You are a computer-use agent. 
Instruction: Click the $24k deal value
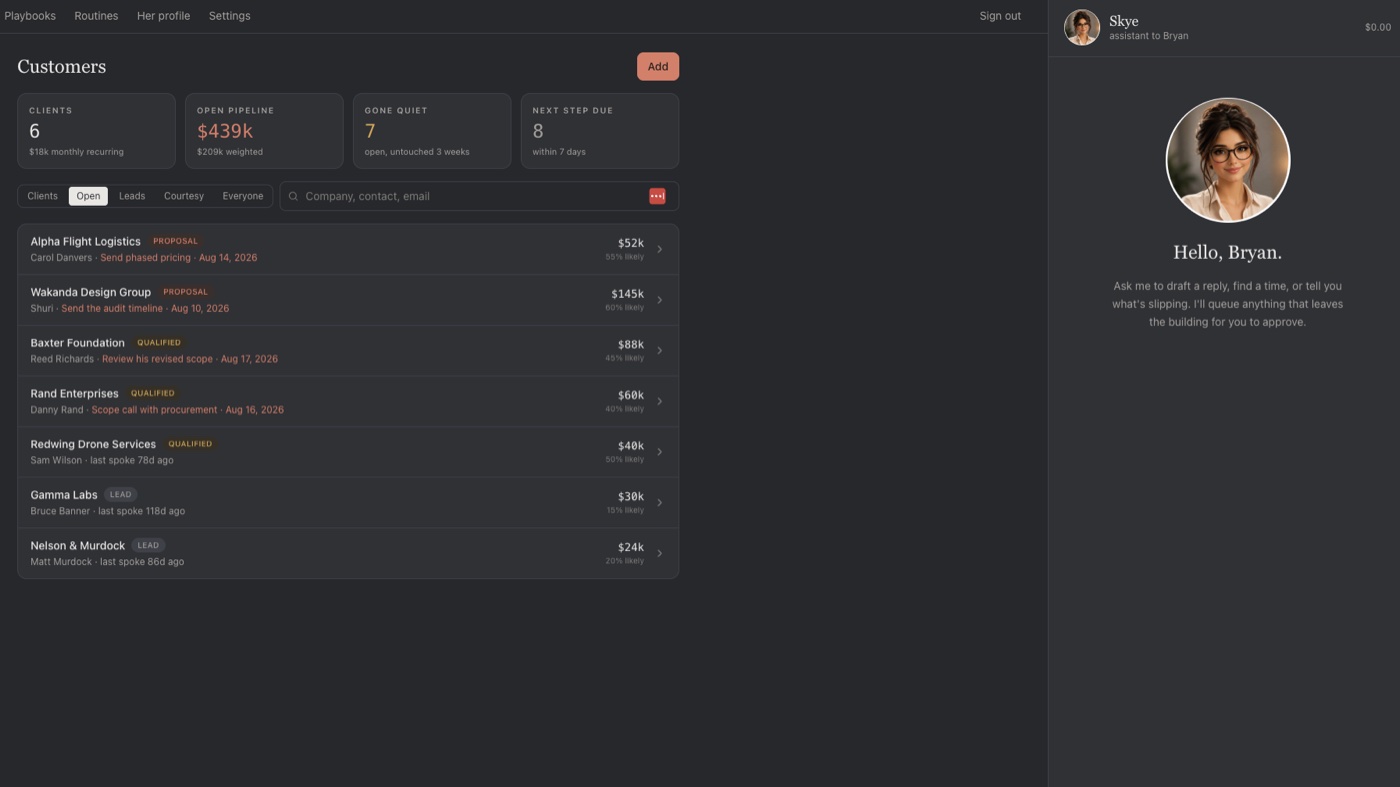pos(631,548)
